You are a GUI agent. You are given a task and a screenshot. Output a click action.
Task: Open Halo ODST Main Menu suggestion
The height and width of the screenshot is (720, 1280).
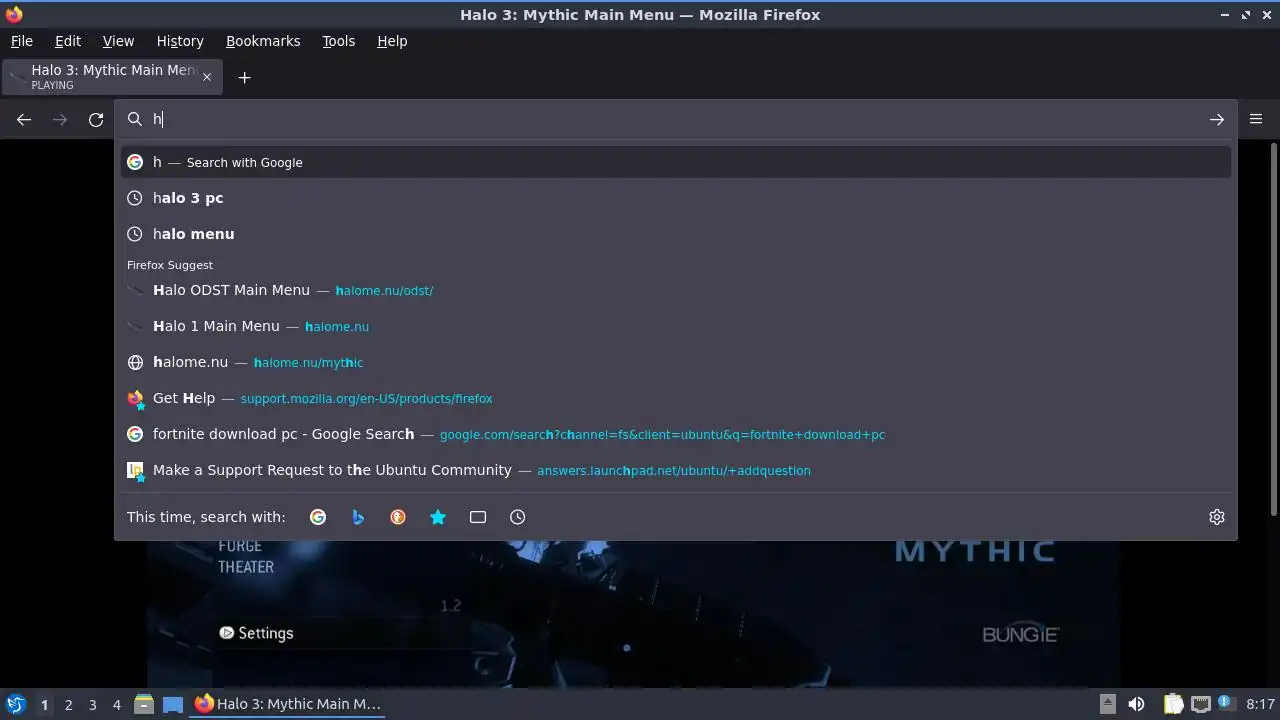point(675,290)
